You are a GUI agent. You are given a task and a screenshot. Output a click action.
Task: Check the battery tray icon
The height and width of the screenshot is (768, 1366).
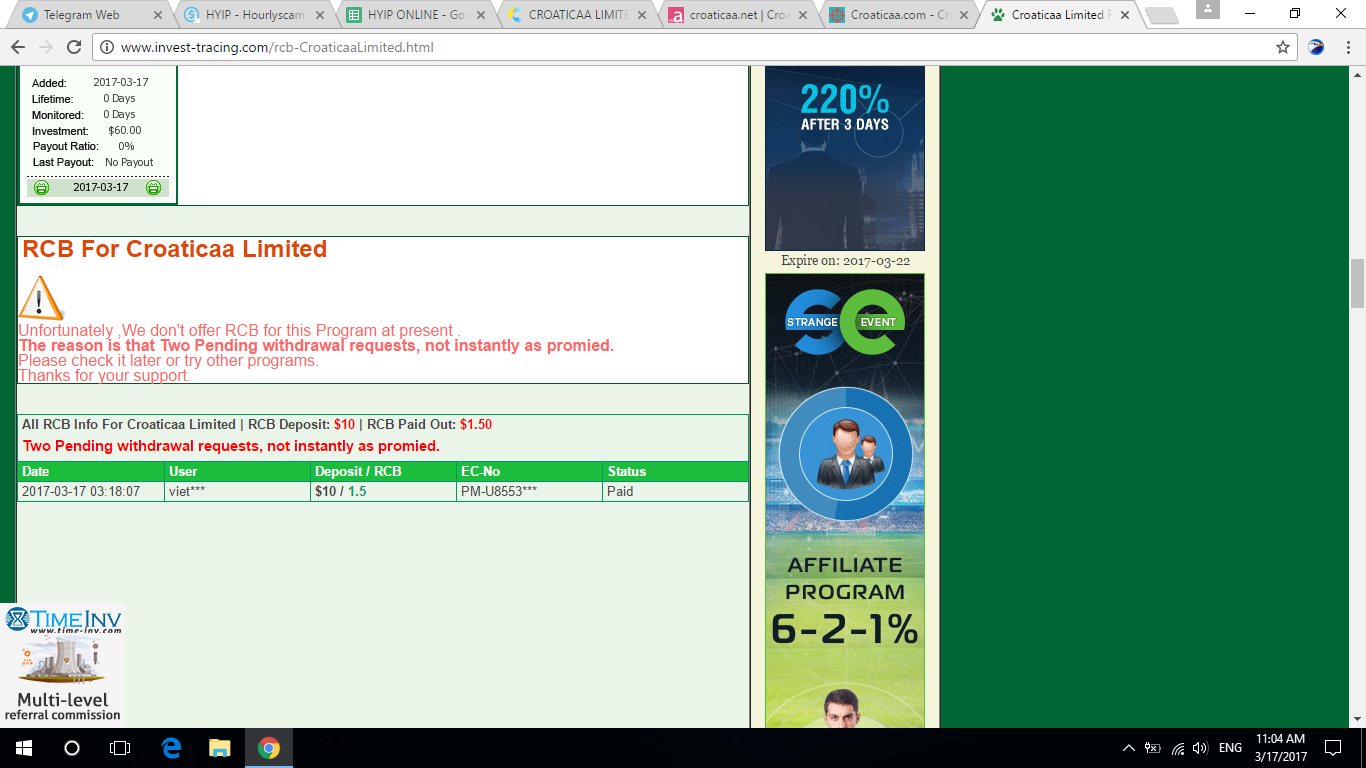(1153, 748)
